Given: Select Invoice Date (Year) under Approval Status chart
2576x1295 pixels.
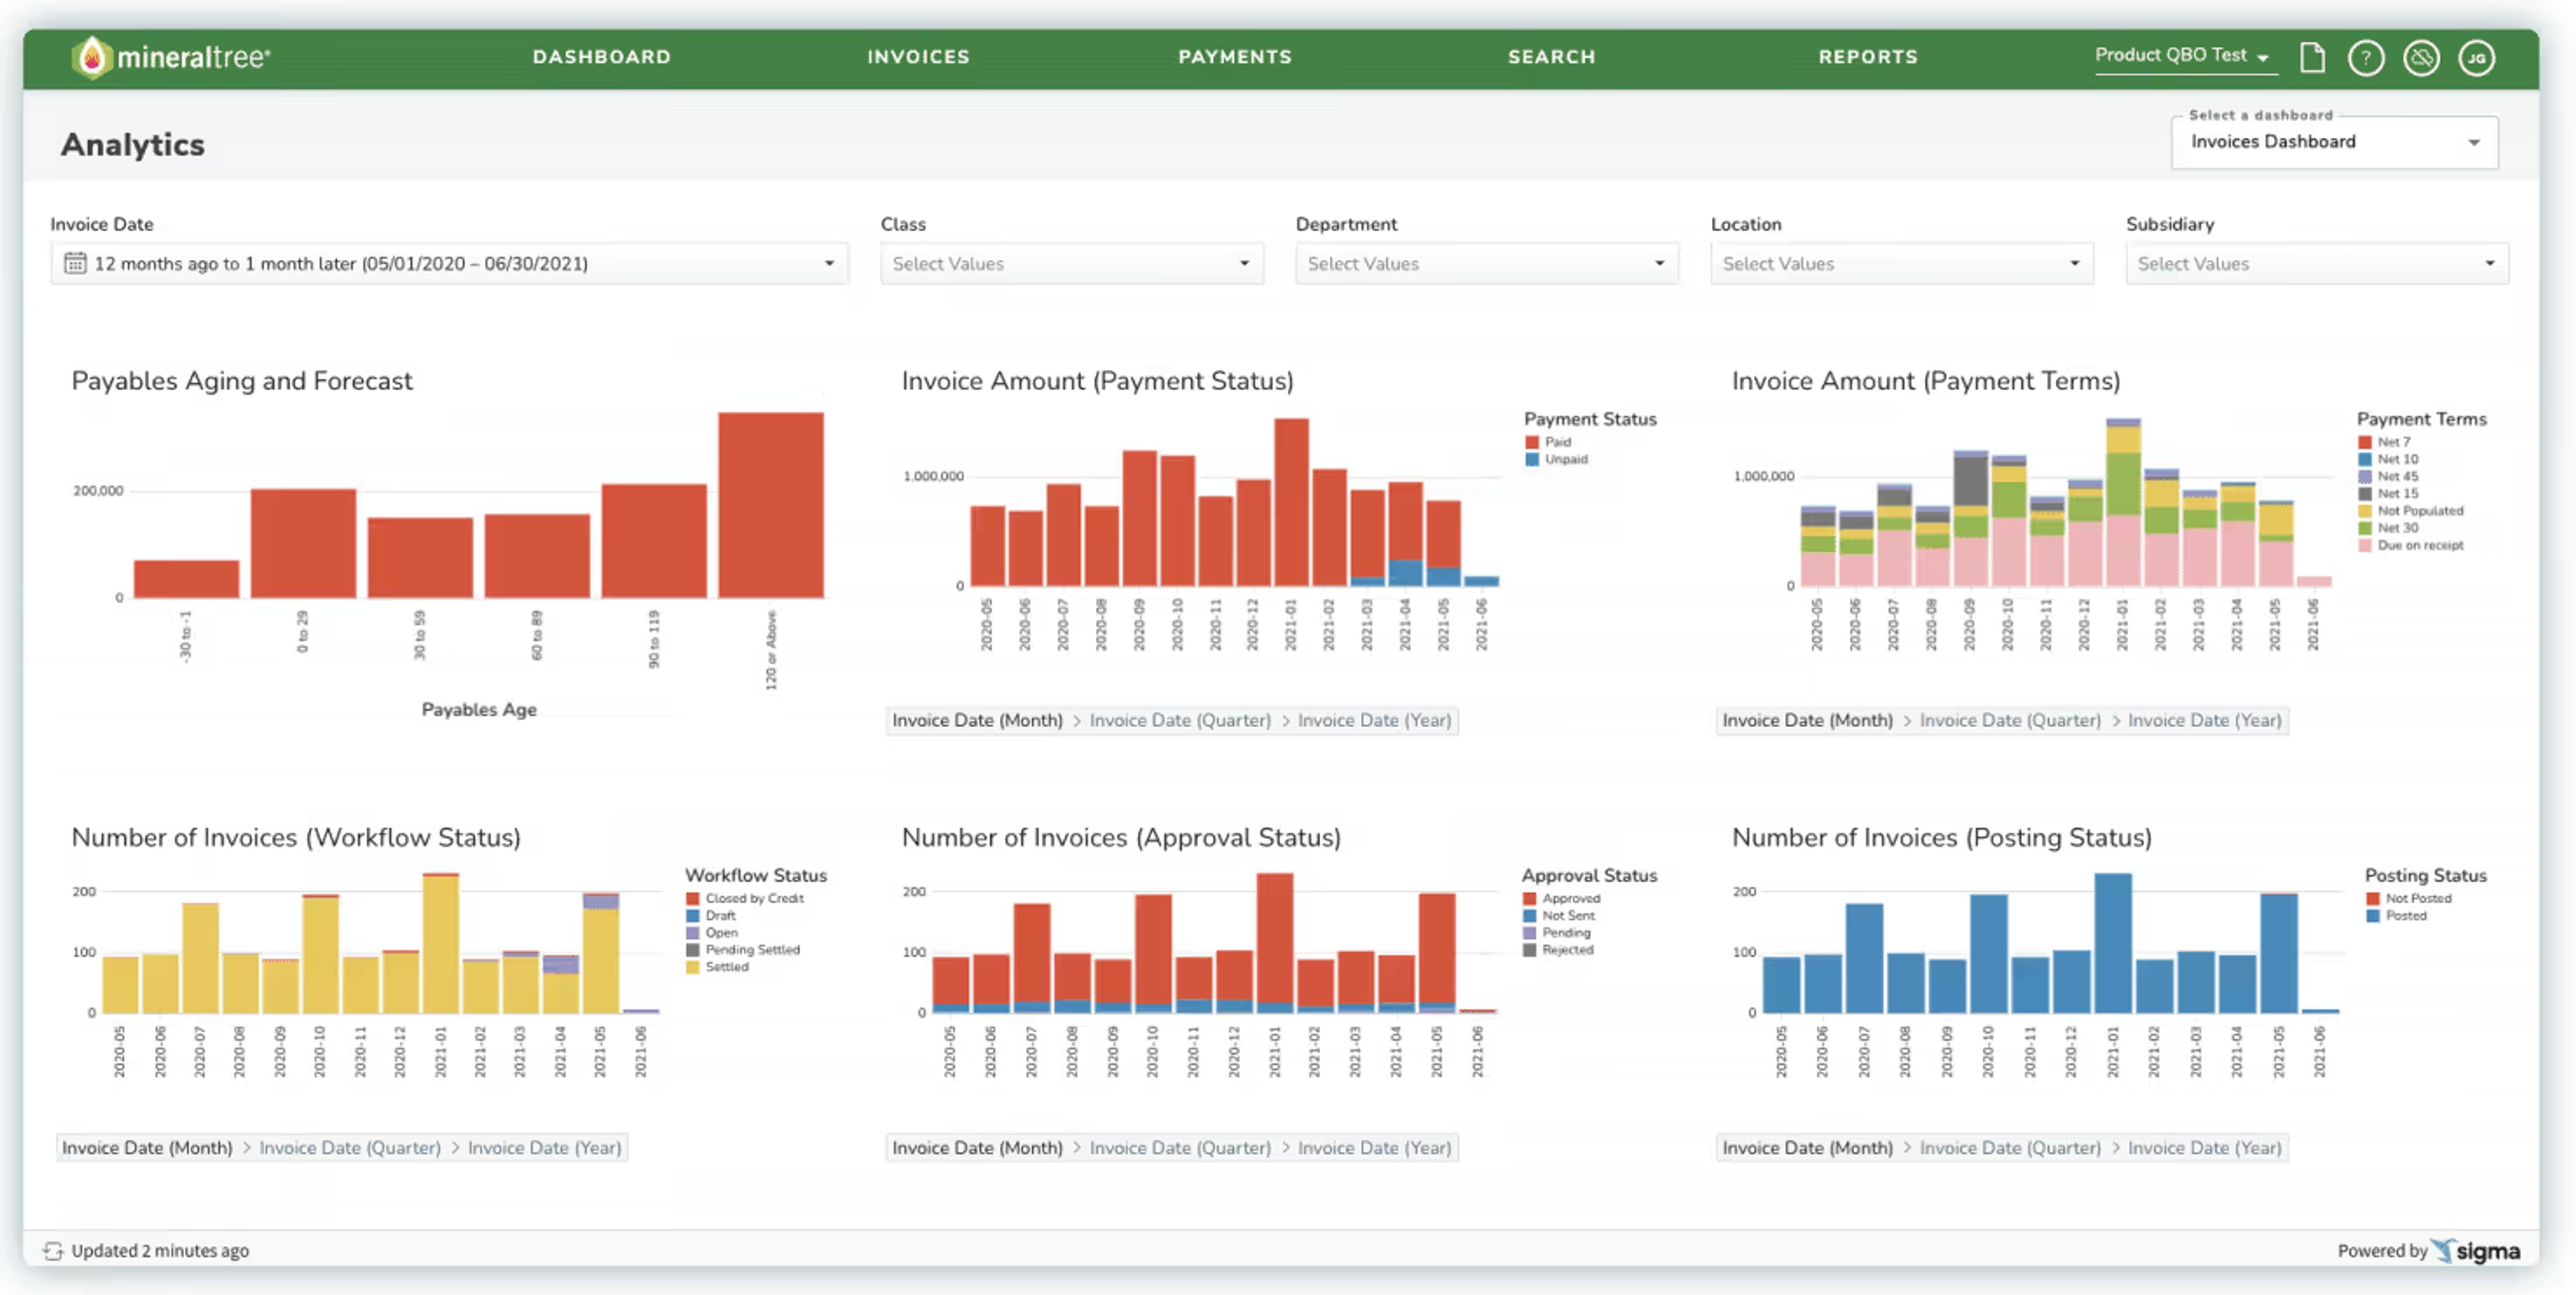Looking at the screenshot, I should [1374, 1148].
